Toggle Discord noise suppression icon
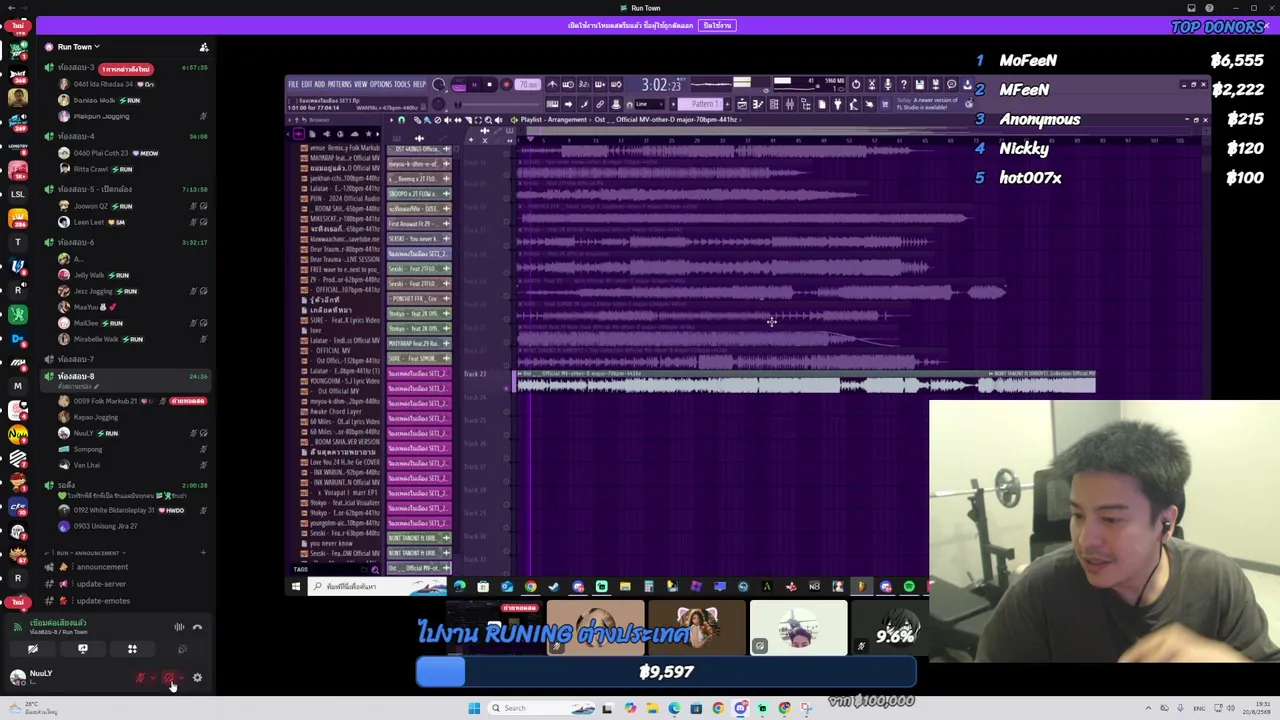This screenshot has height=720, width=1280. [x=179, y=627]
